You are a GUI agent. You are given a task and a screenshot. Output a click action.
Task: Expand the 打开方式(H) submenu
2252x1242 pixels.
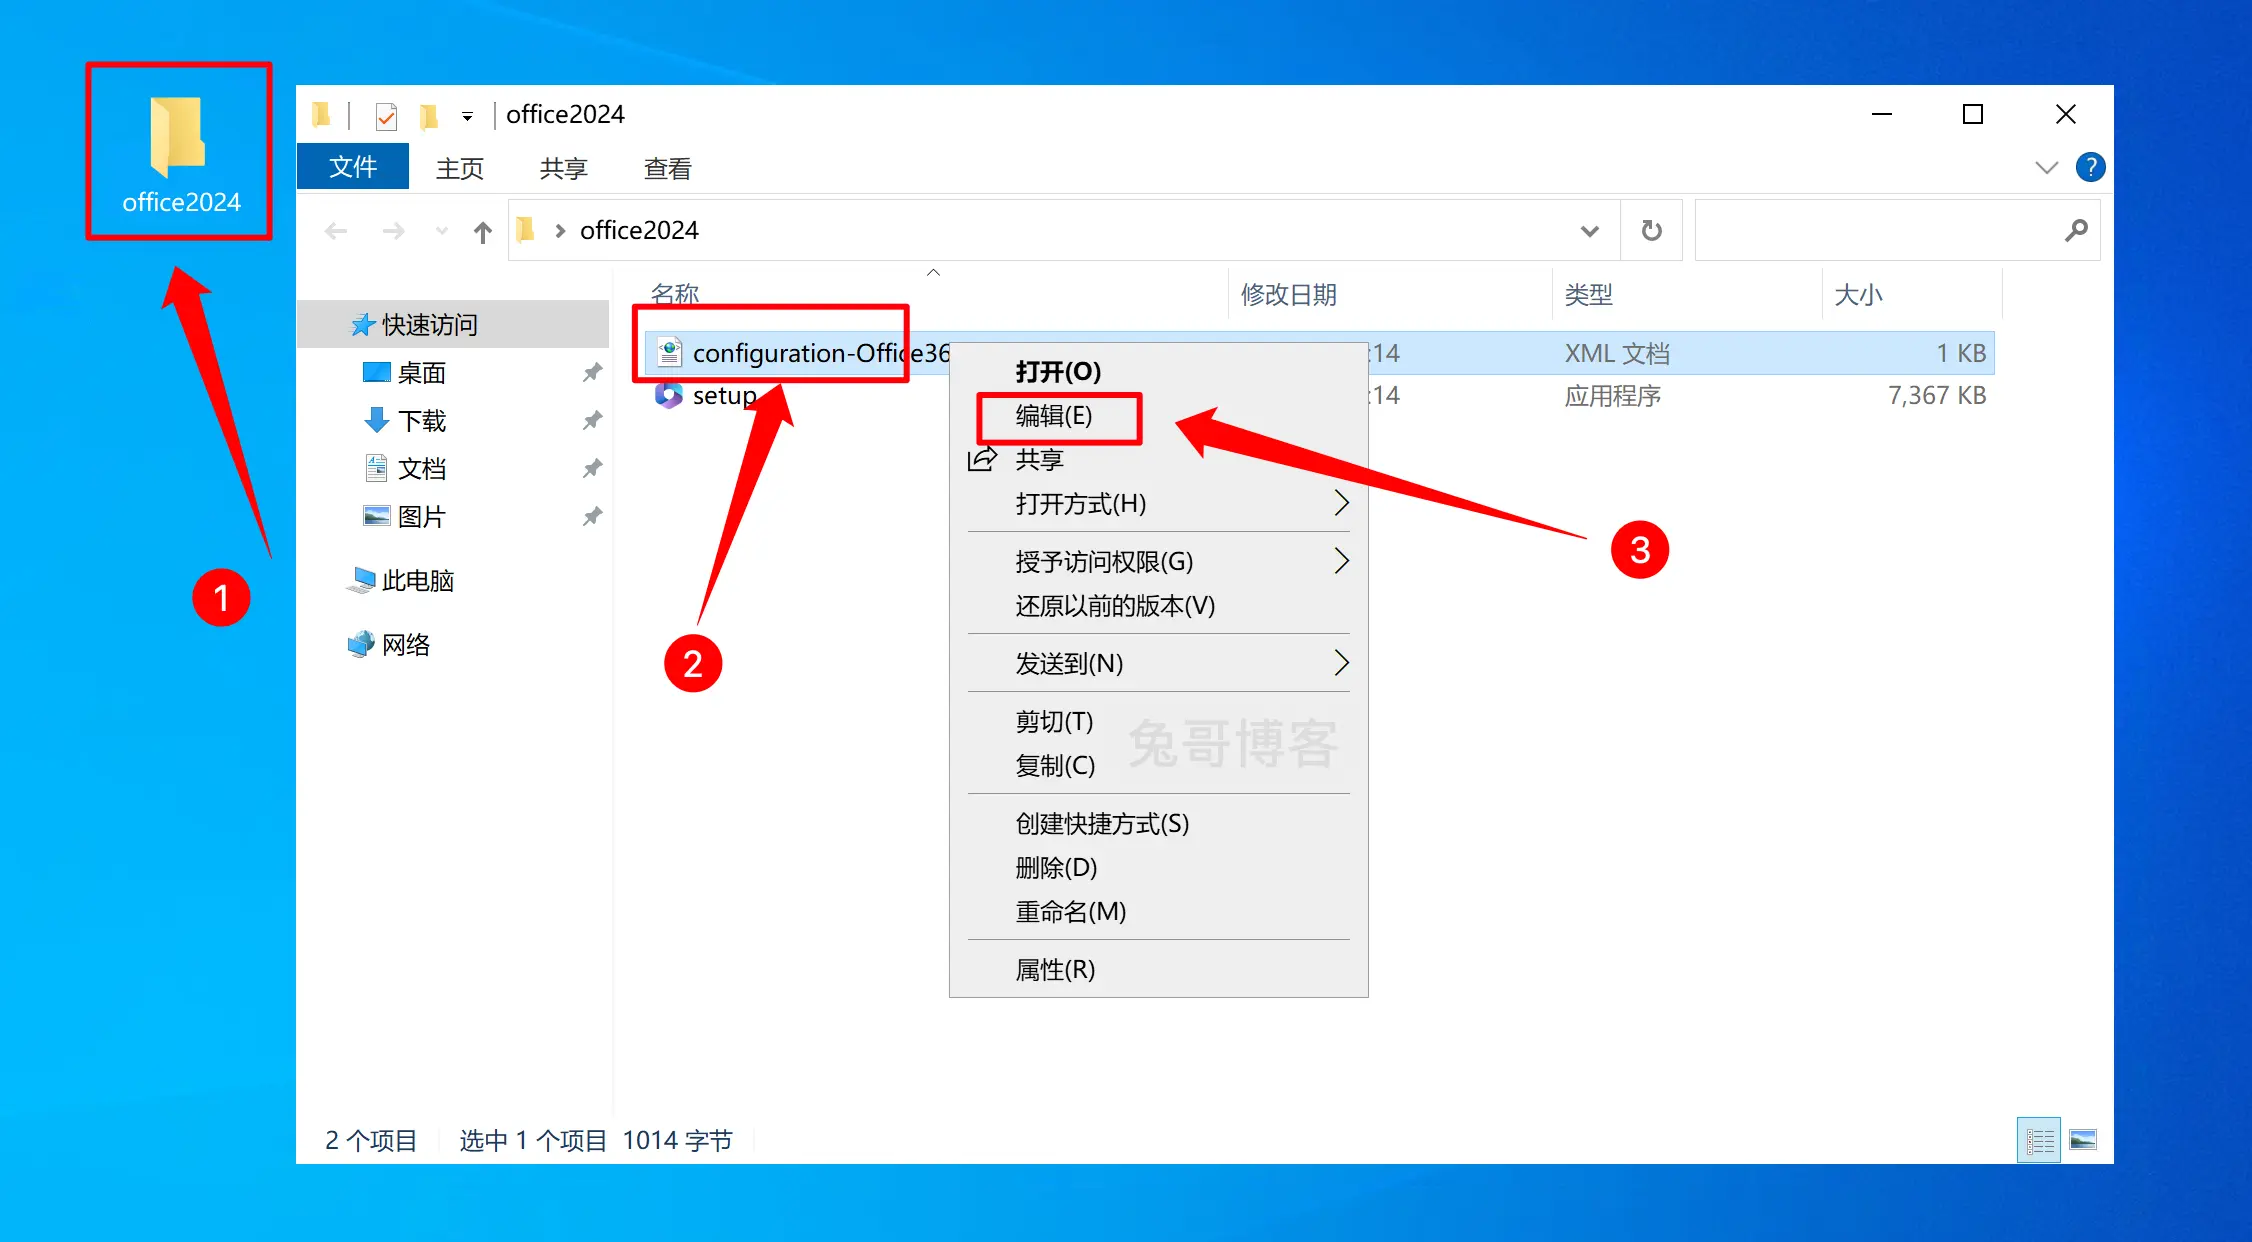(1158, 503)
